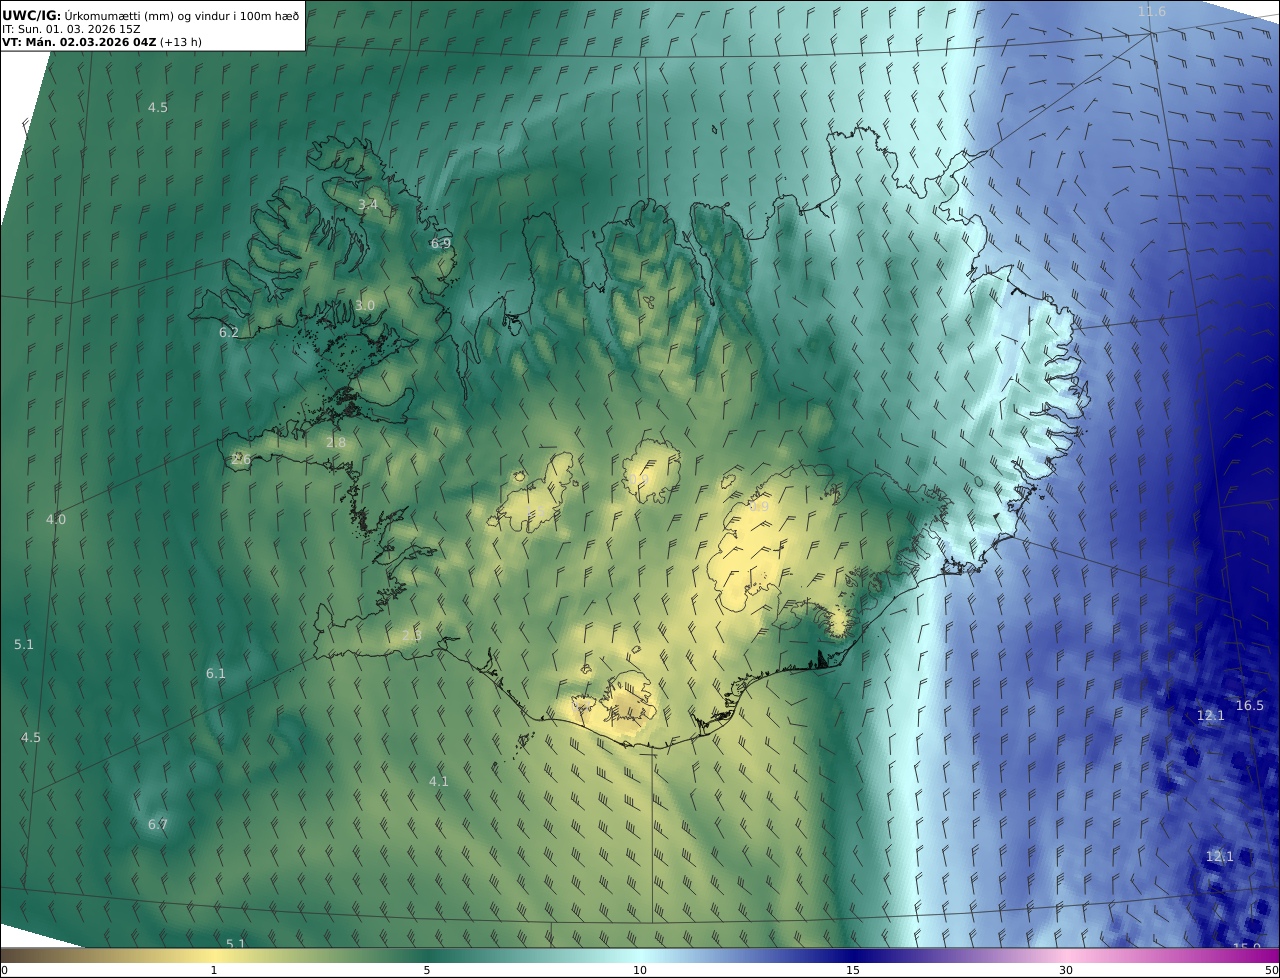Image resolution: width=1280 pixels, height=978 pixels.
Task: Select the 4.0 value label
Action: click(56, 519)
